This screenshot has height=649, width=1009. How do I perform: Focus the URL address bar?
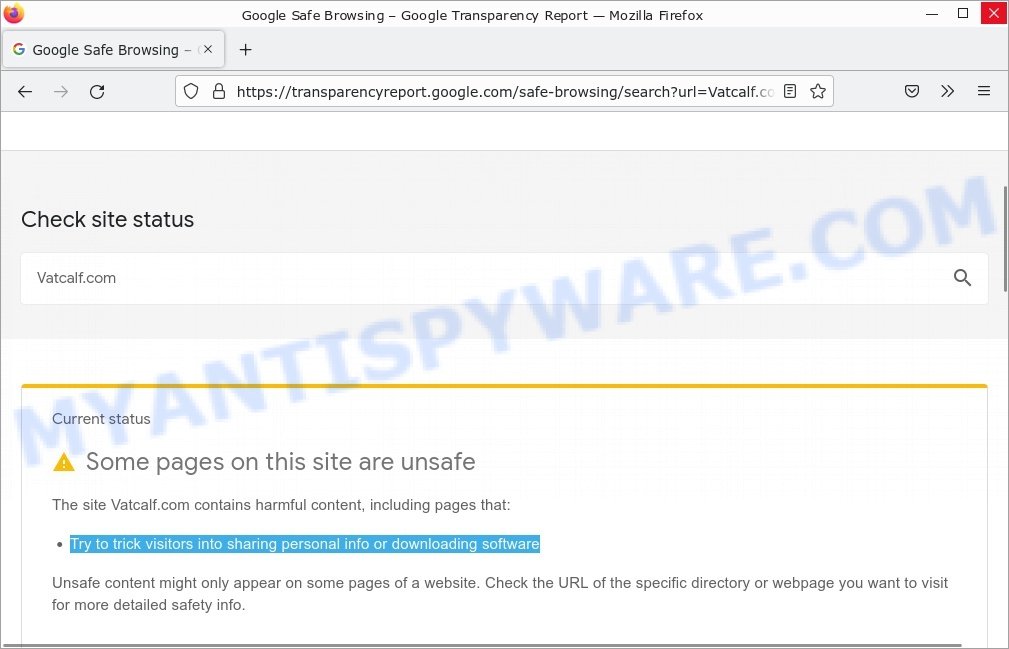pyautogui.click(x=505, y=91)
